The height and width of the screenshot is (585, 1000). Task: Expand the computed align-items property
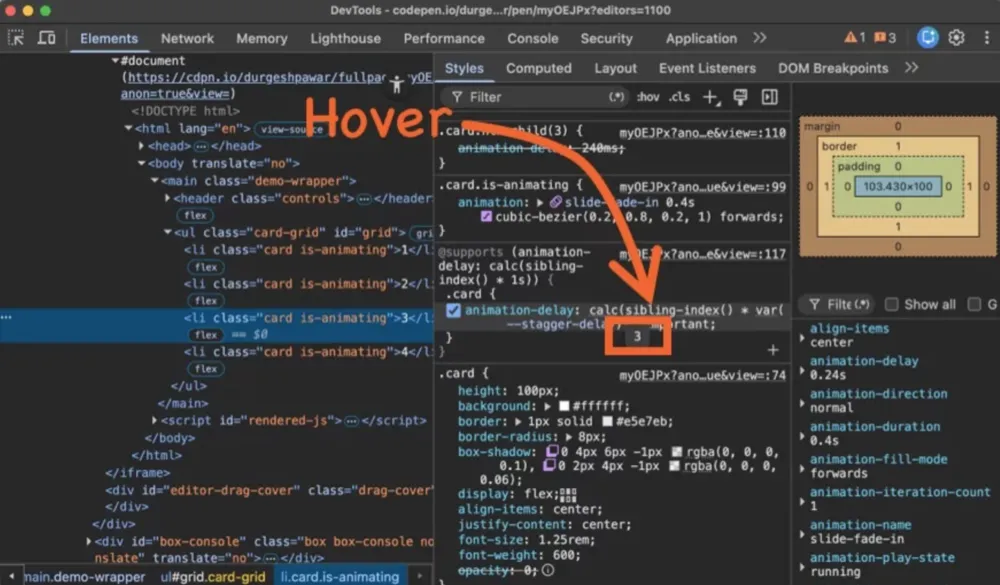[x=802, y=336]
